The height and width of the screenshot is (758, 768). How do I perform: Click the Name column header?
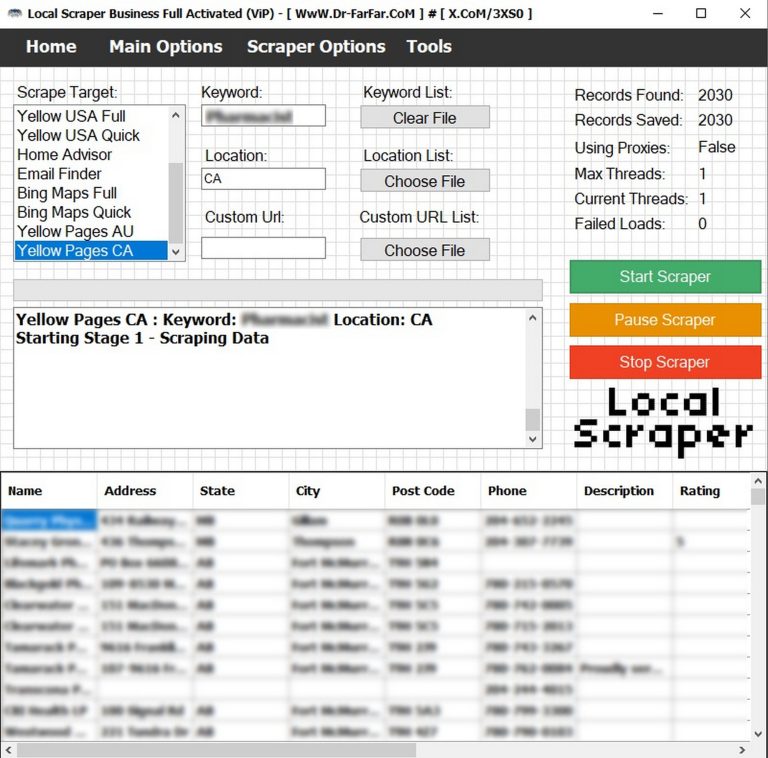coord(48,491)
